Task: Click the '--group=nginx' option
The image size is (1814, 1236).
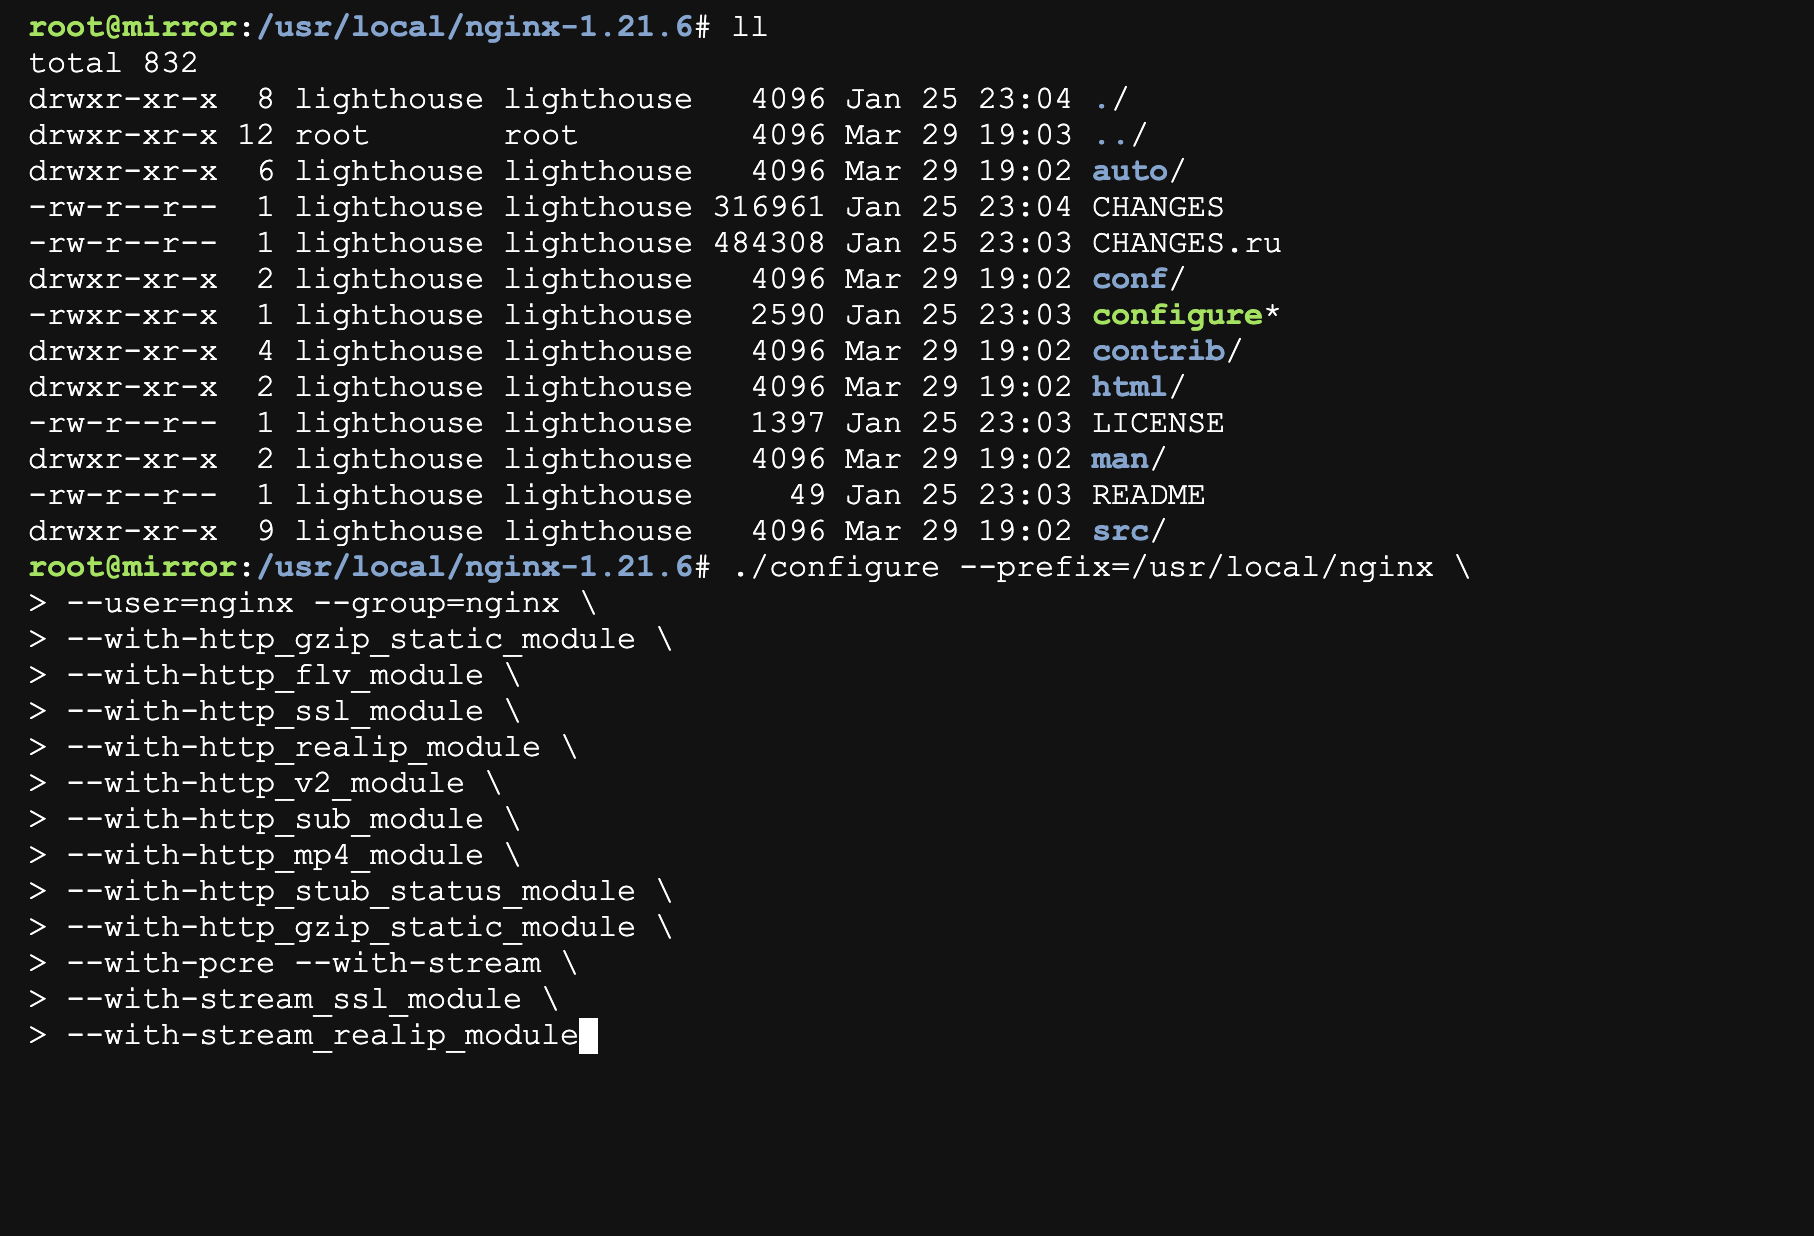Action: pyautogui.click(x=437, y=603)
